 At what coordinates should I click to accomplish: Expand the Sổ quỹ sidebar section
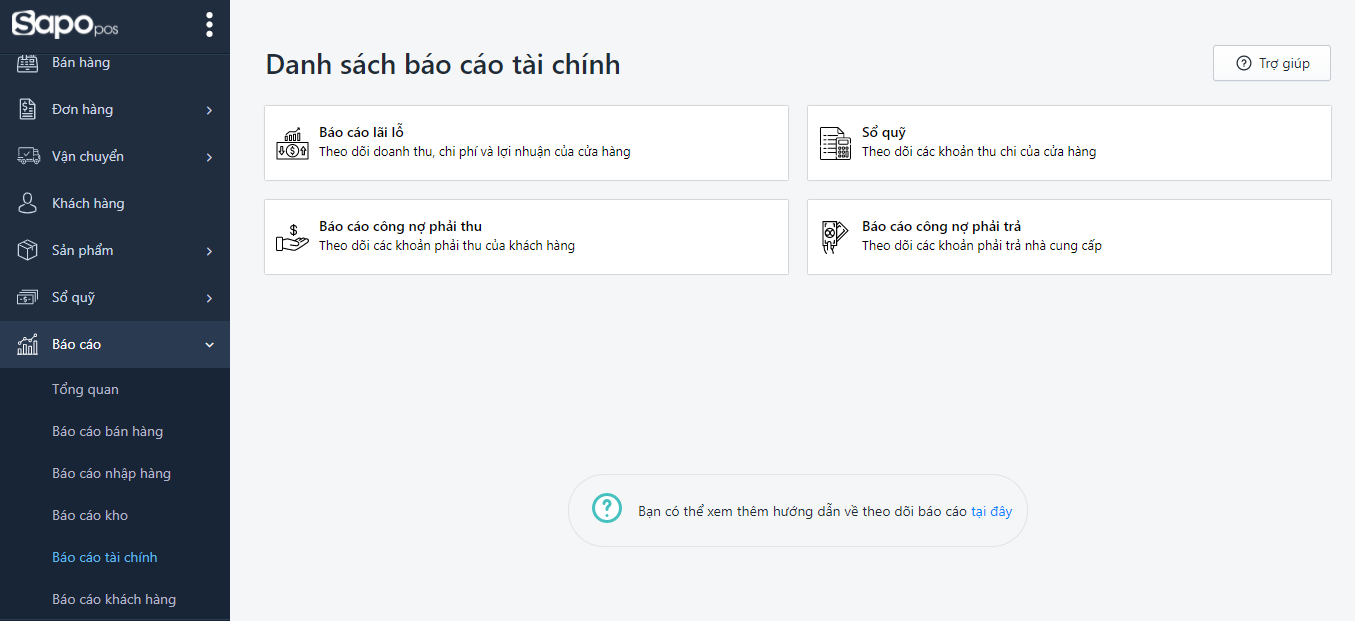(x=115, y=297)
